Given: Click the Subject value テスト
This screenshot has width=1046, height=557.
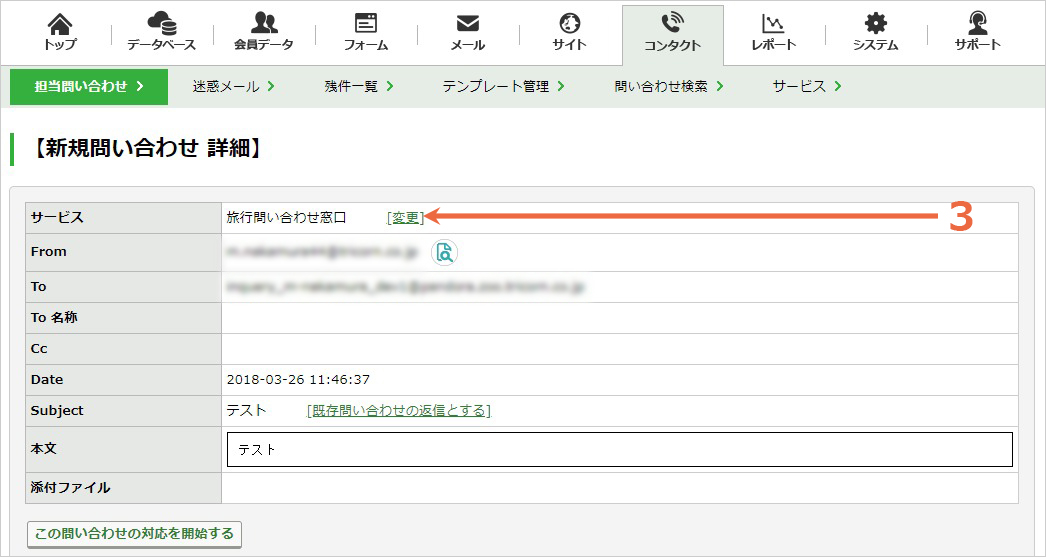Looking at the screenshot, I should point(246,410).
